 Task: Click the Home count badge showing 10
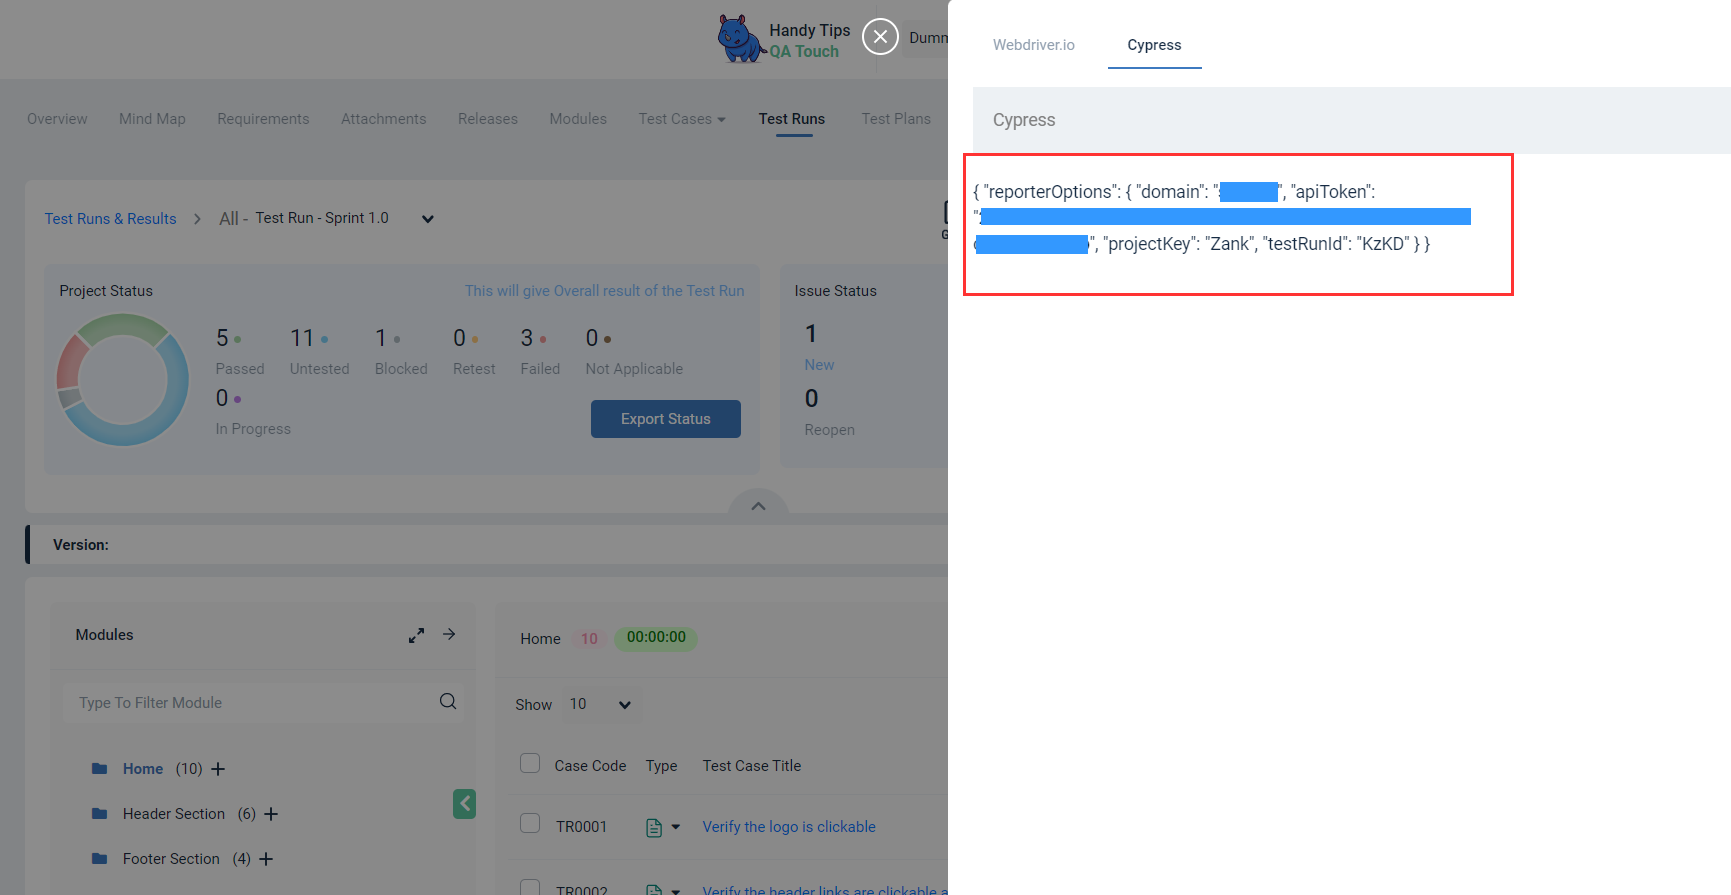point(589,639)
